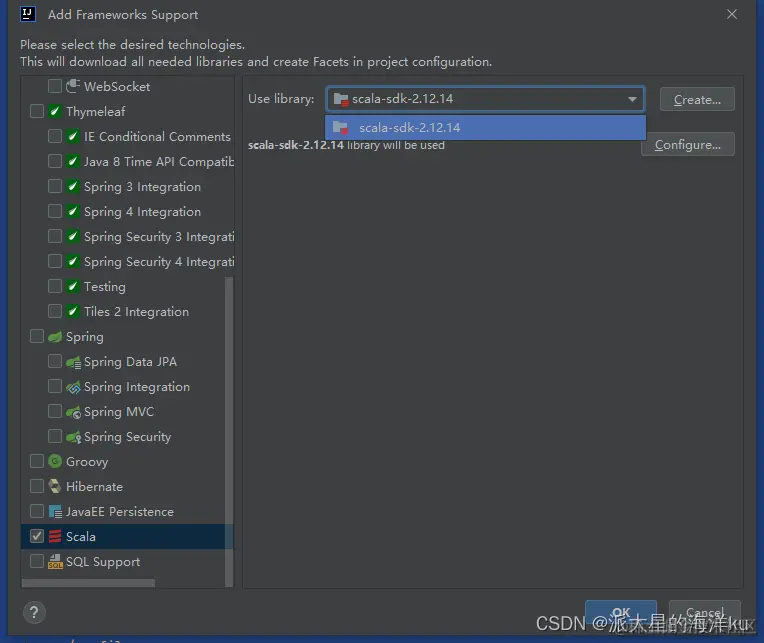Click the Spring leaf icon
Screen dimensions: 764x643
tap(55, 337)
